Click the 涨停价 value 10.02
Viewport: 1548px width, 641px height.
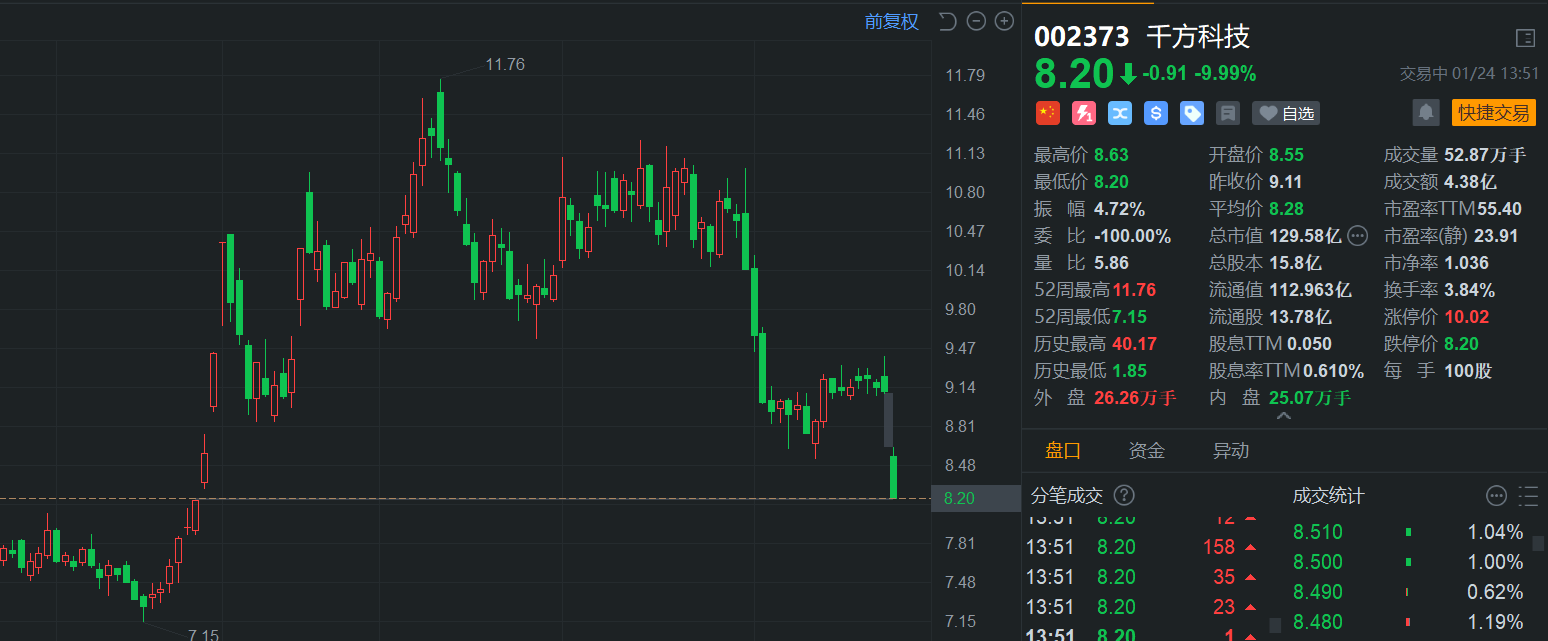[1468, 317]
